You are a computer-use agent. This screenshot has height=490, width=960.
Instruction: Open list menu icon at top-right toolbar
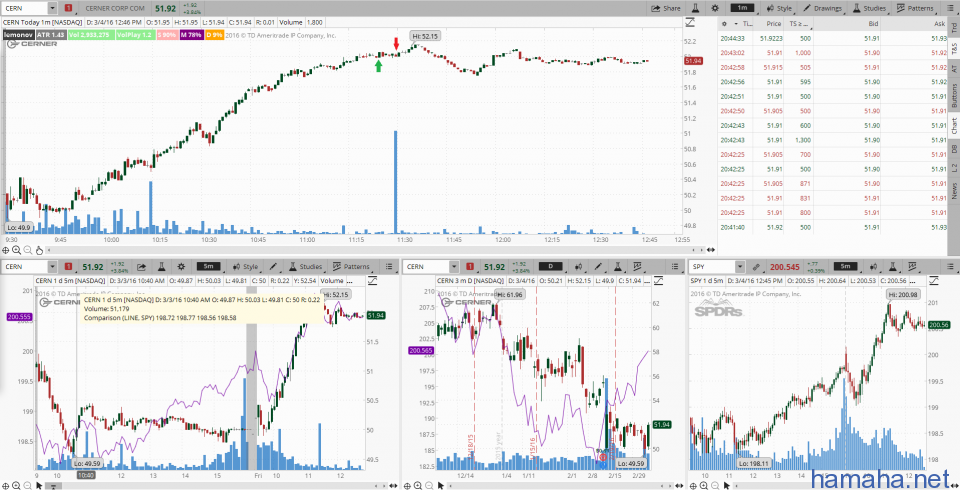pyautogui.click(x=948, y=9)
